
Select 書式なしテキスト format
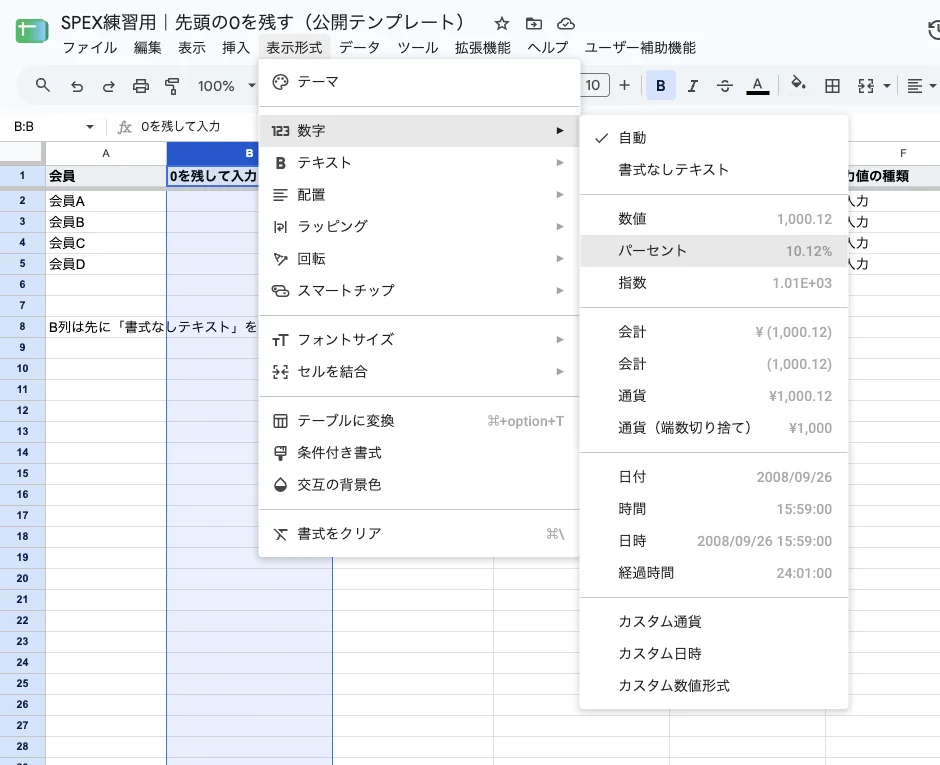coord(714,170)
